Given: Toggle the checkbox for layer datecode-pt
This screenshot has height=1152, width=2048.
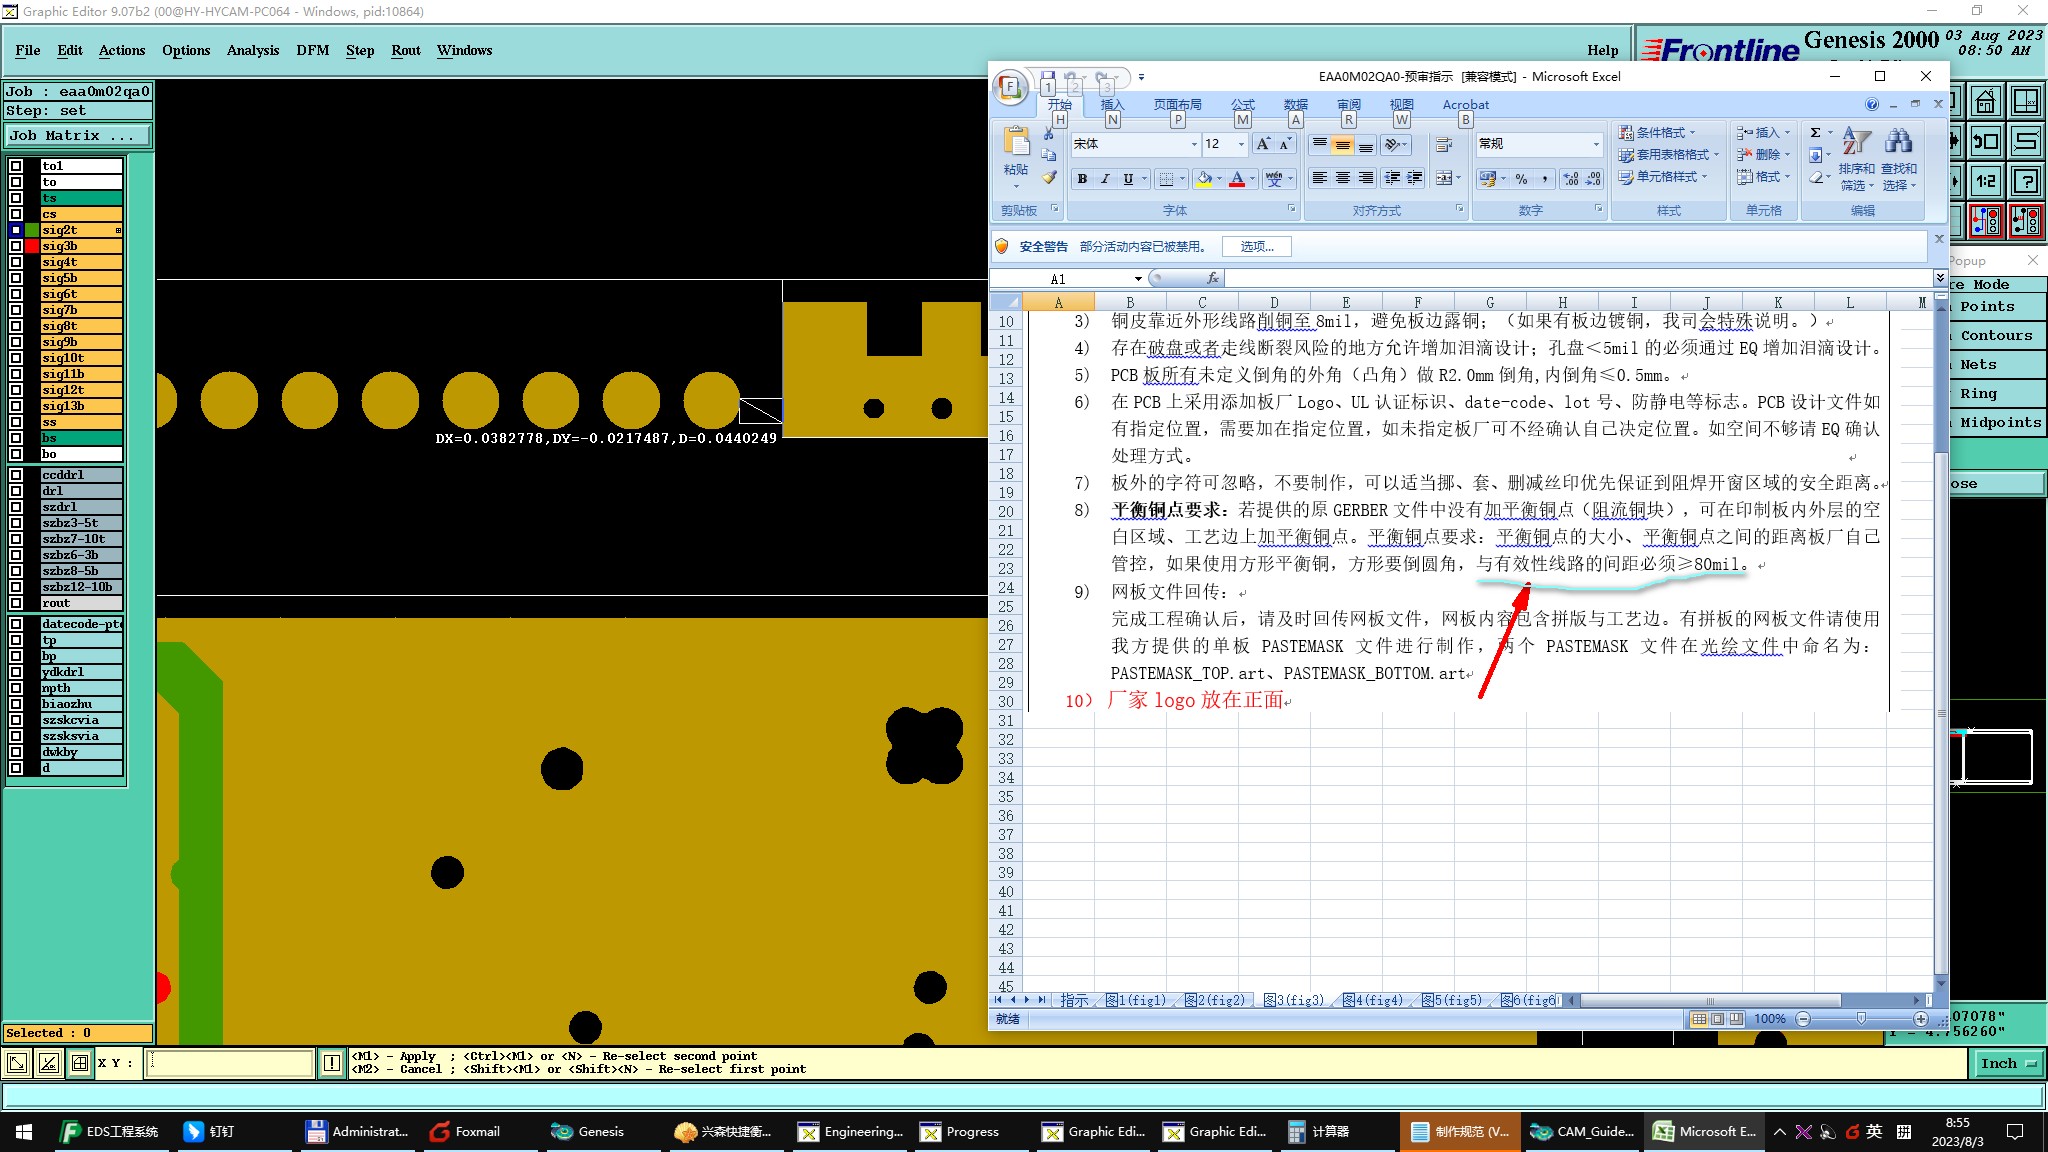Looking at the screenshot, I should tap(16, 624).
